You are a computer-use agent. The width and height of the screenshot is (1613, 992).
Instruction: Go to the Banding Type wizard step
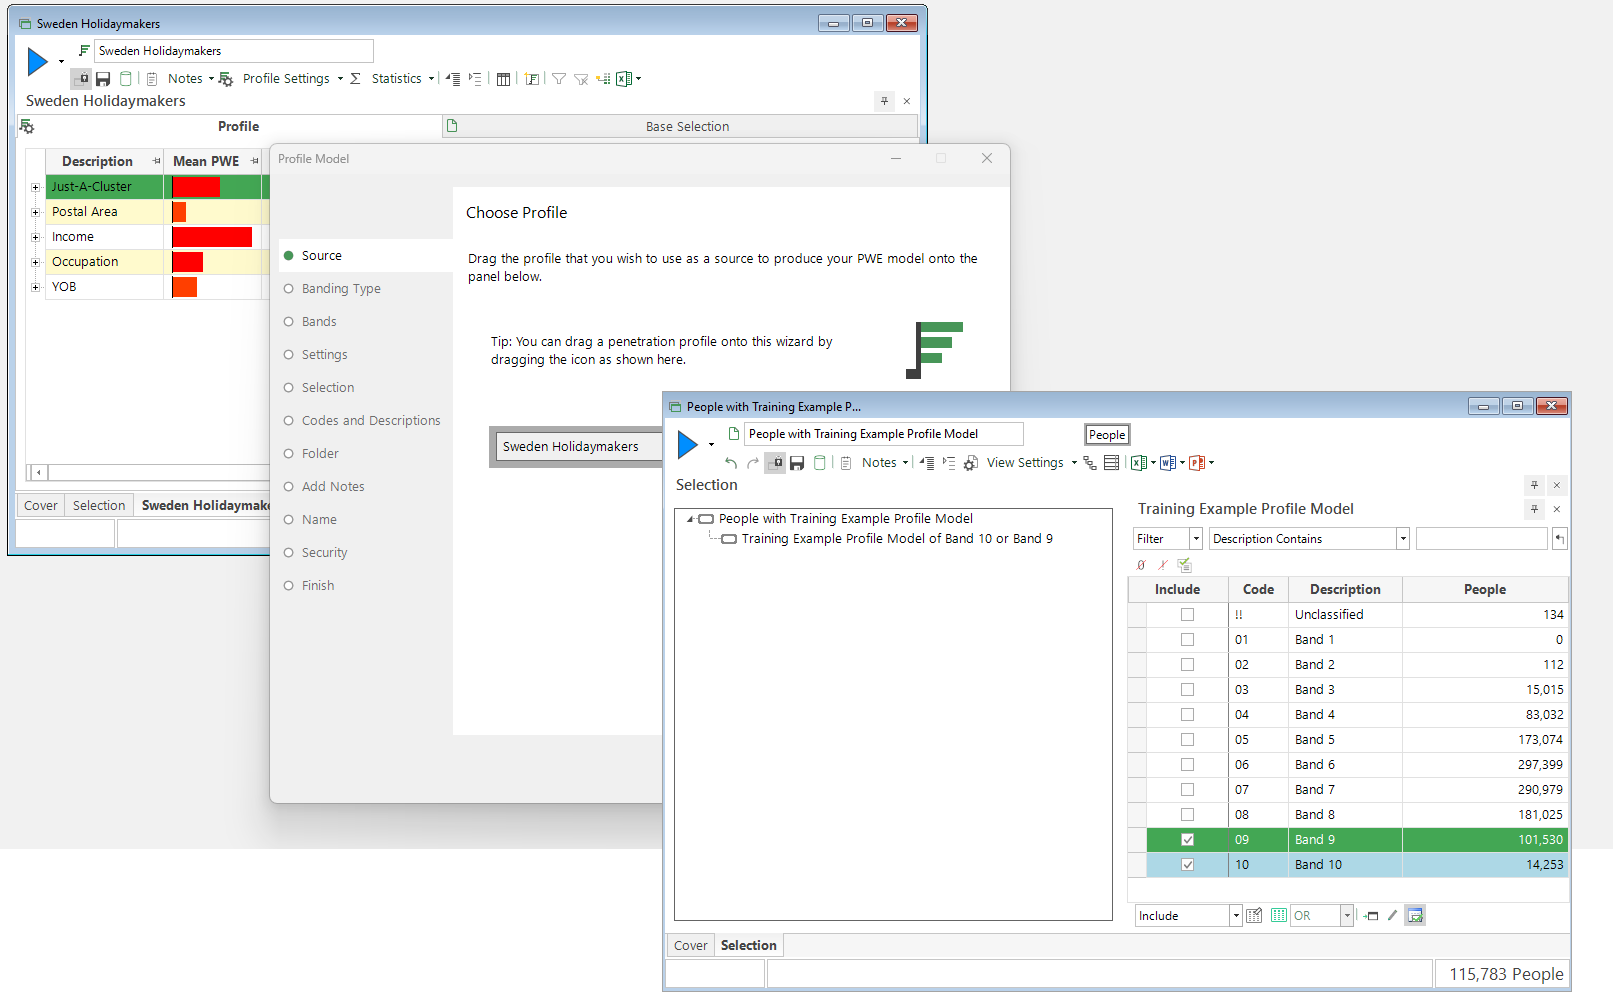coord(341,289)
